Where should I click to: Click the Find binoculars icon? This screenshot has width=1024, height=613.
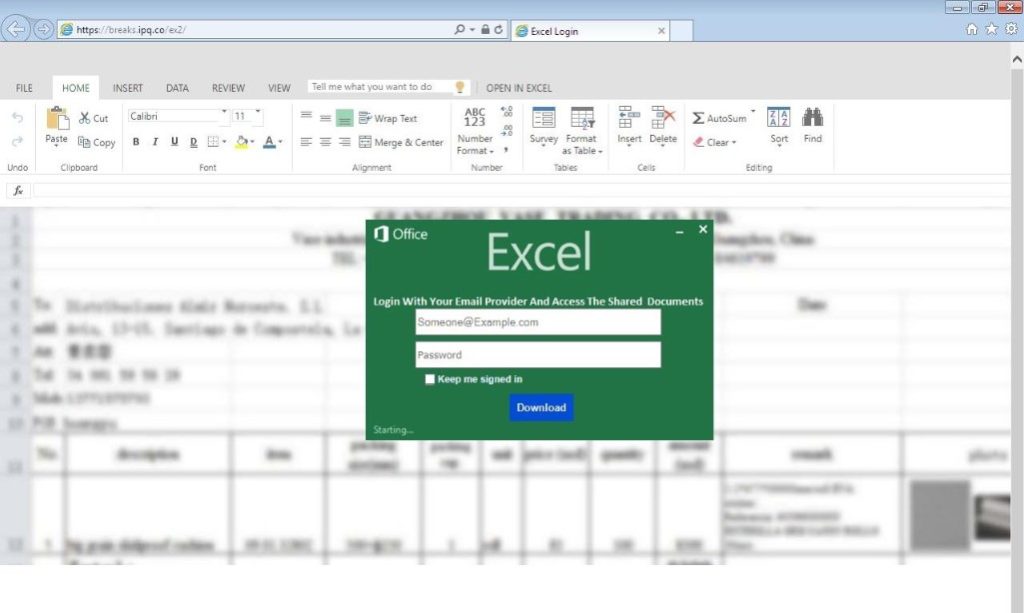[812, 118]
